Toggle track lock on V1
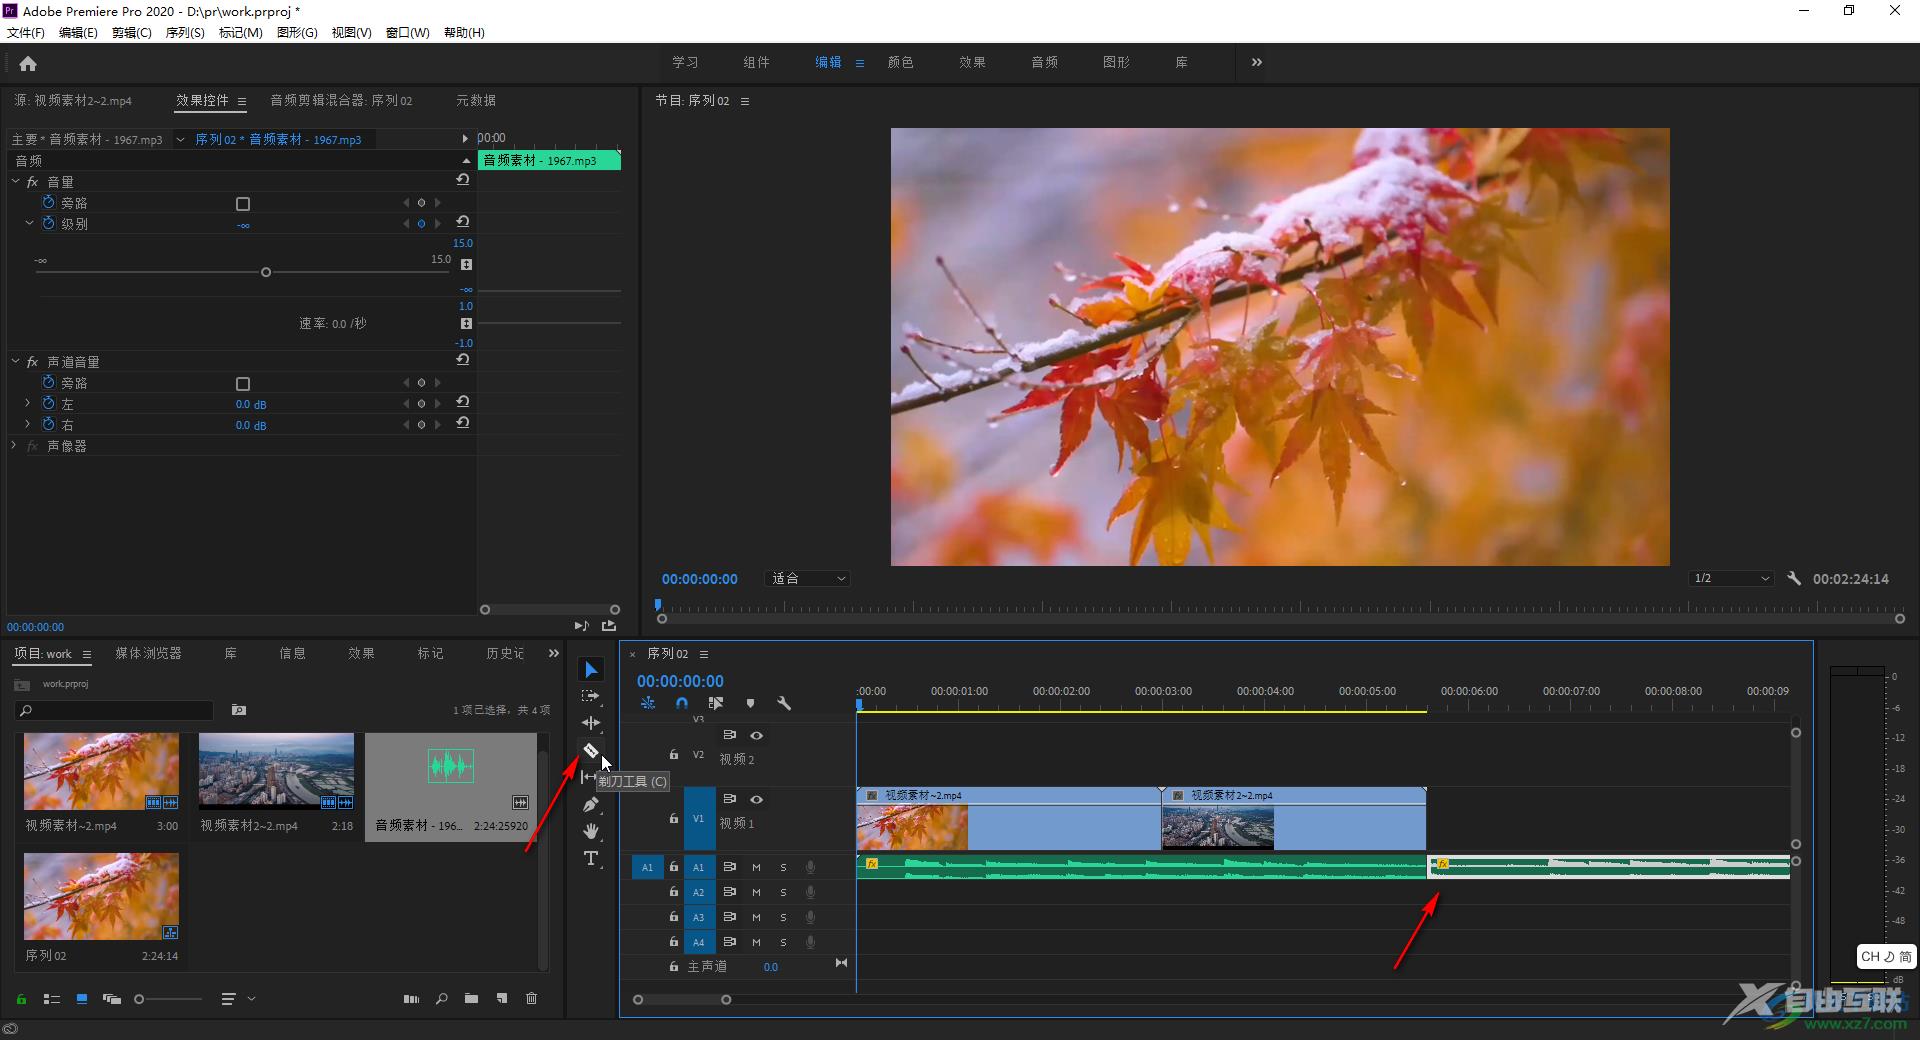The height and width of the screenshot is (1040, 1920). click(x=673, y=818)
